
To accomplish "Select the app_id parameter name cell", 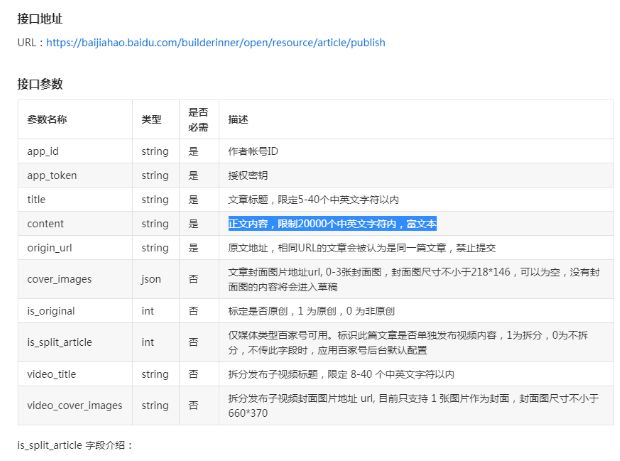I will [43, 151].
